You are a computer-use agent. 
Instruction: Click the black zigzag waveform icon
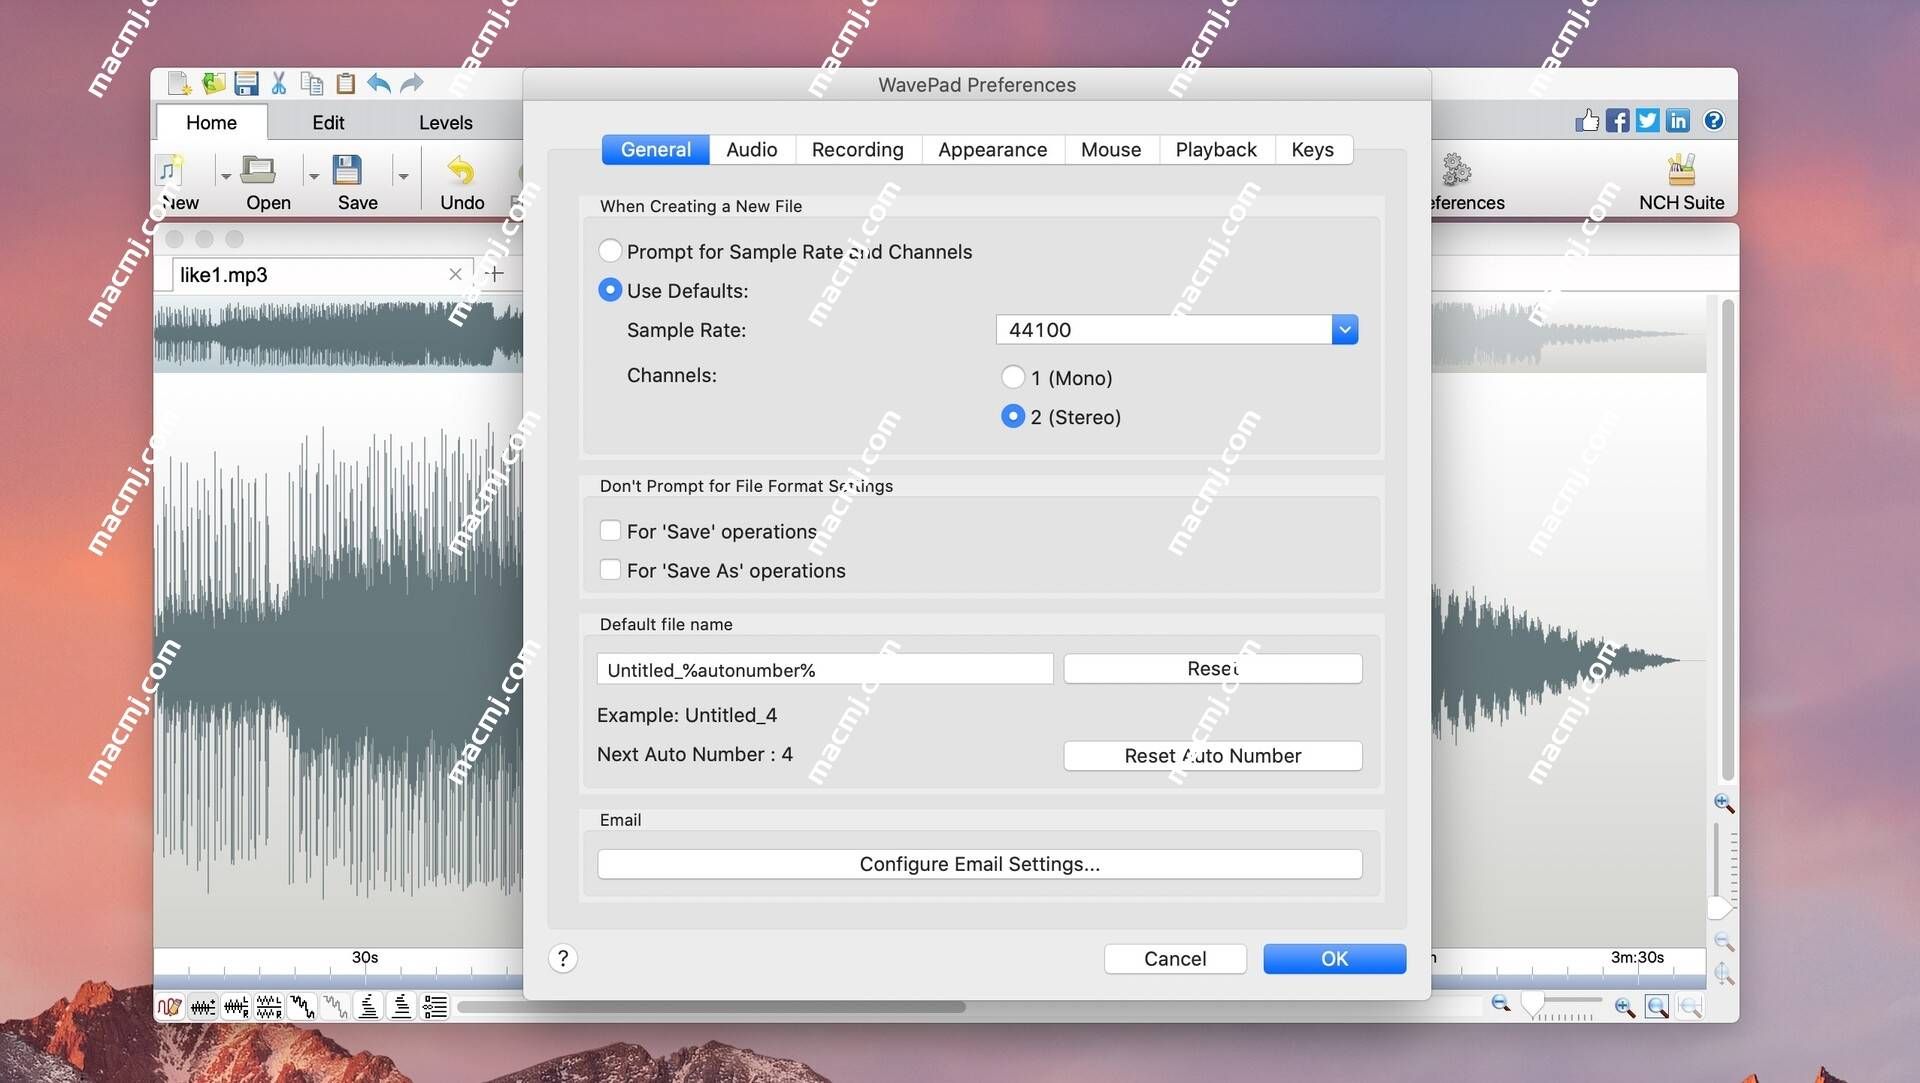(302, 1006)
